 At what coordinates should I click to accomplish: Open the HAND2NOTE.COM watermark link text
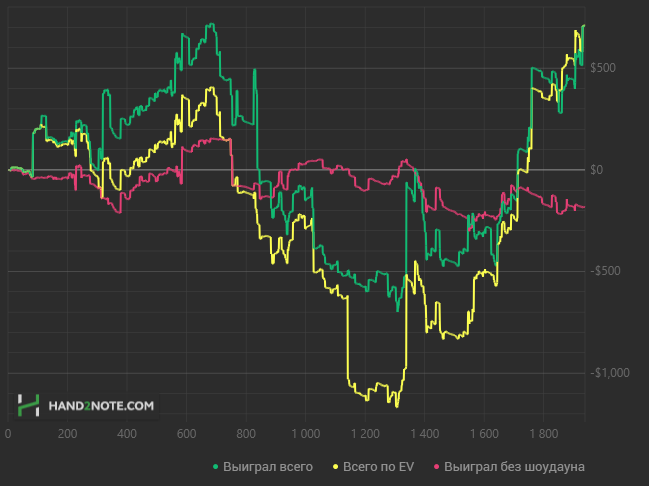(101, 406)
